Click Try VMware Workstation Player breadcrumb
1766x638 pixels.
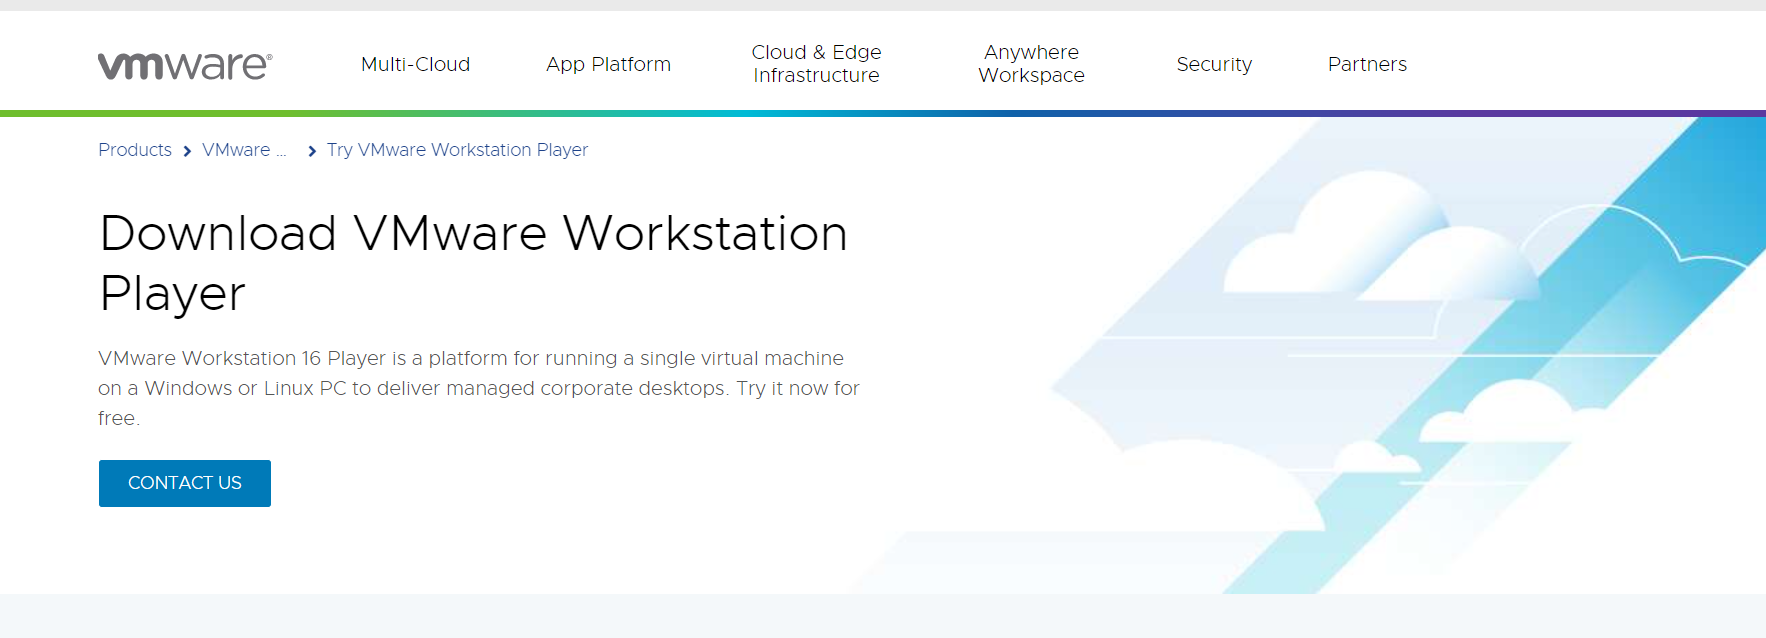coord(457,150)
